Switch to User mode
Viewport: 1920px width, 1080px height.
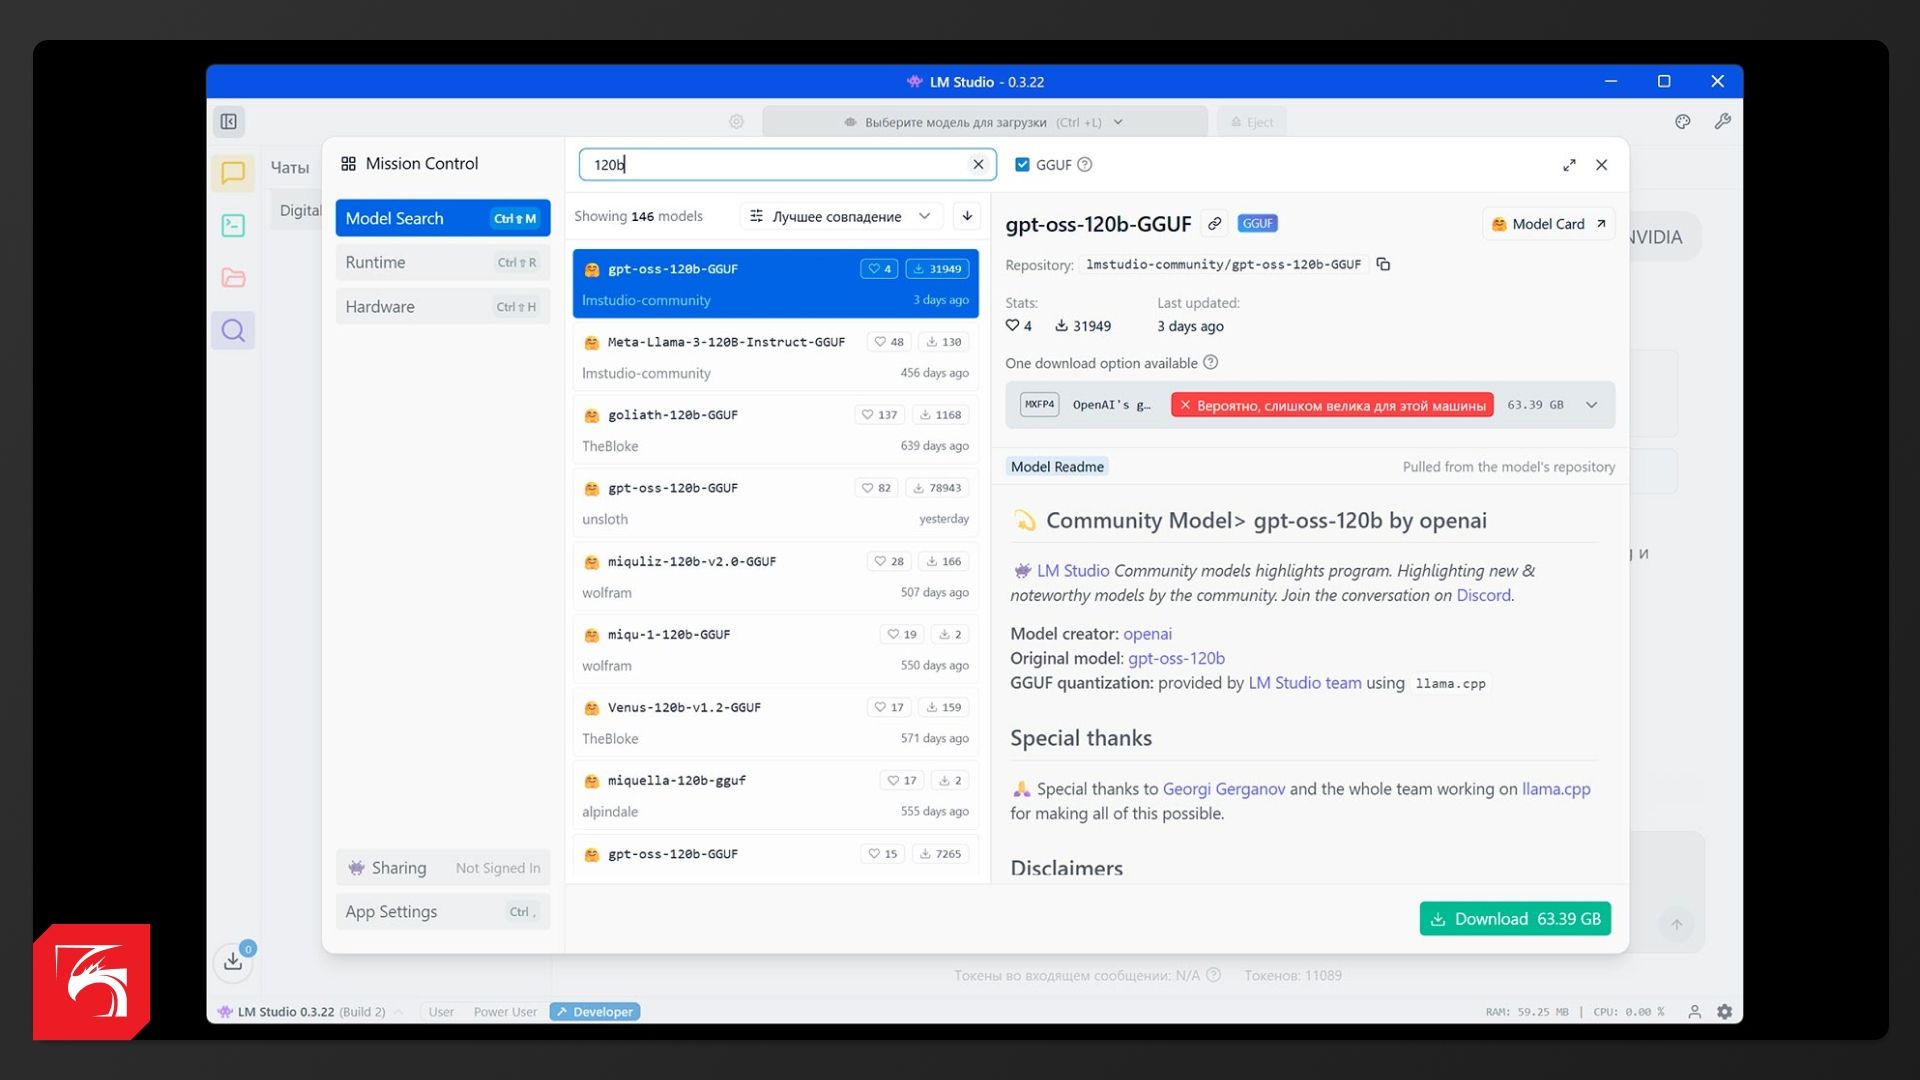(x=440, y=1012)
